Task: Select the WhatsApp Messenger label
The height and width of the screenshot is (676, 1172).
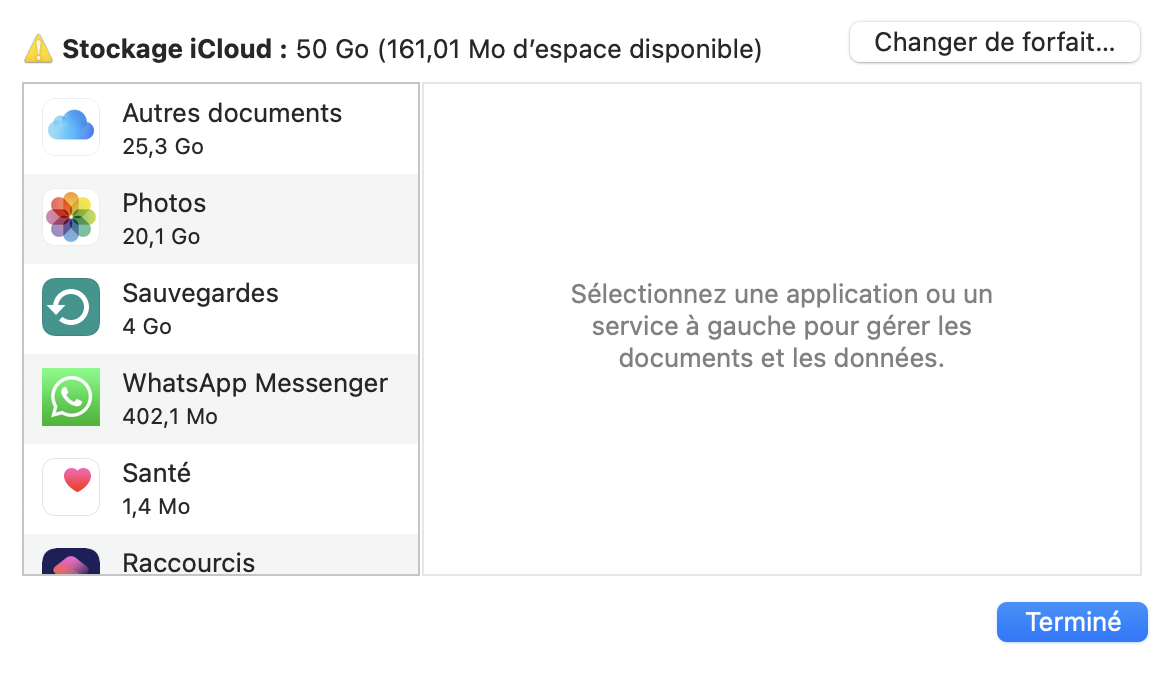Action: point(255,384)
